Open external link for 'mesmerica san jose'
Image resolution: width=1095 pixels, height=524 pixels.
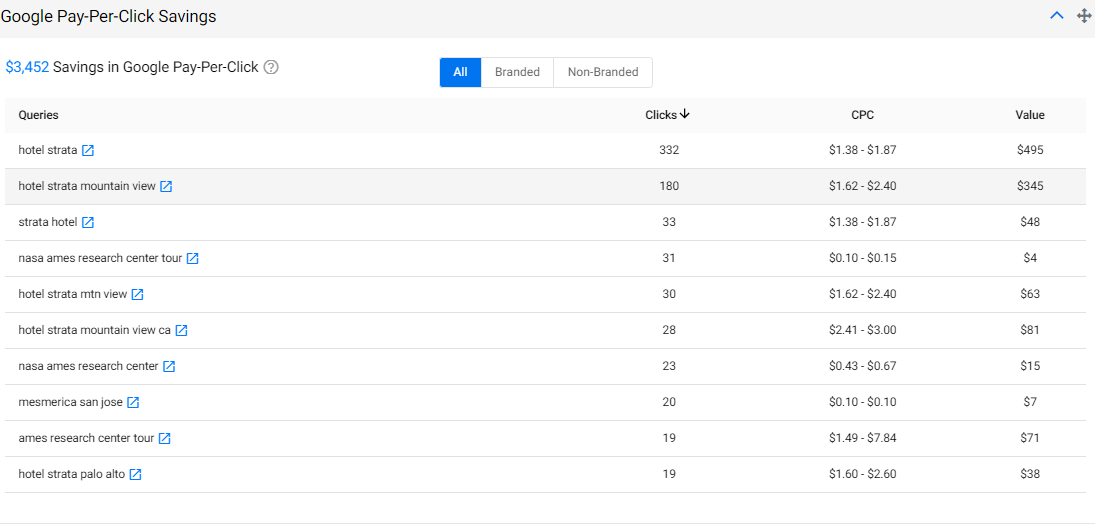pyautogui.click(x=133, y=402)
